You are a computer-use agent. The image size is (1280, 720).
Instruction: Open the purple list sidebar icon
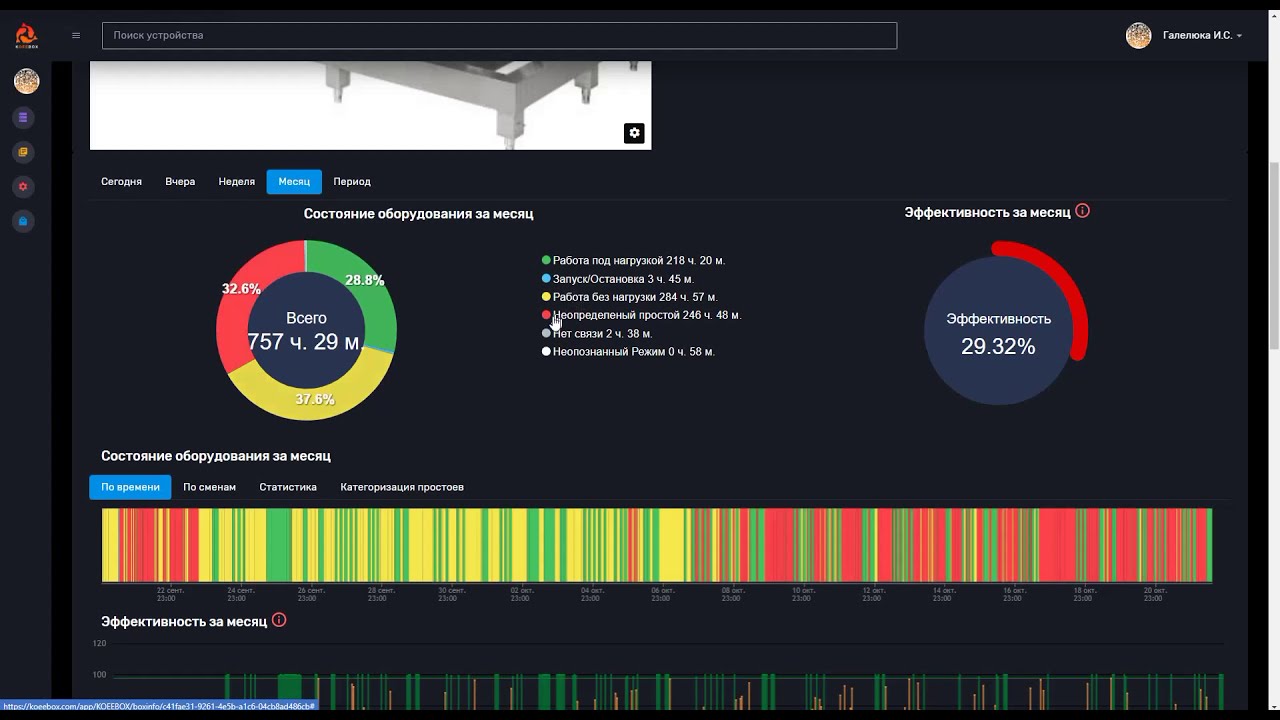click(x=24, y=118)
